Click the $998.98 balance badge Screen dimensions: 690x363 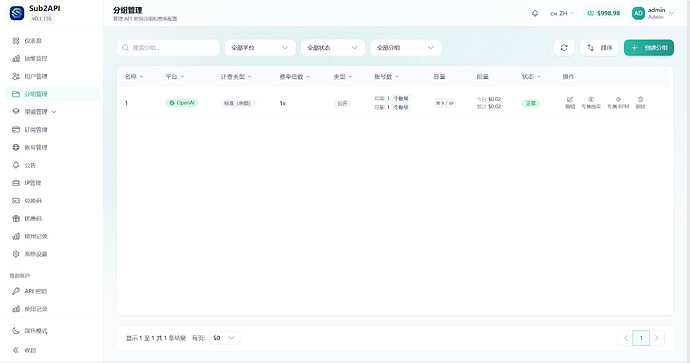(604, 13)
